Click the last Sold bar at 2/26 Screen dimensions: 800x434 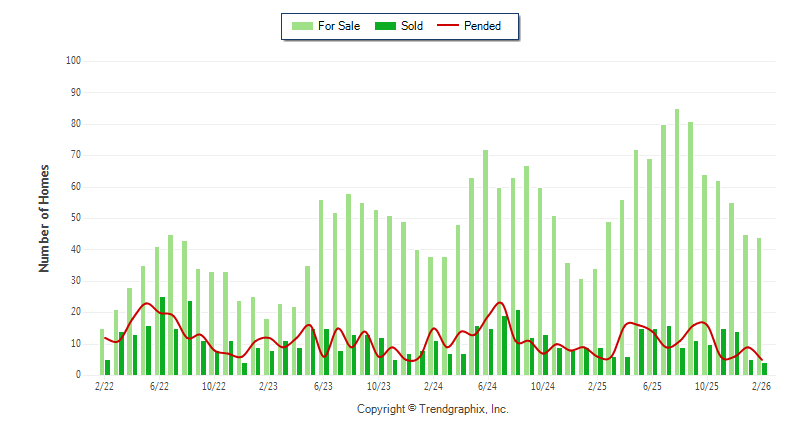pyautogui.click(x=765, y=369)
